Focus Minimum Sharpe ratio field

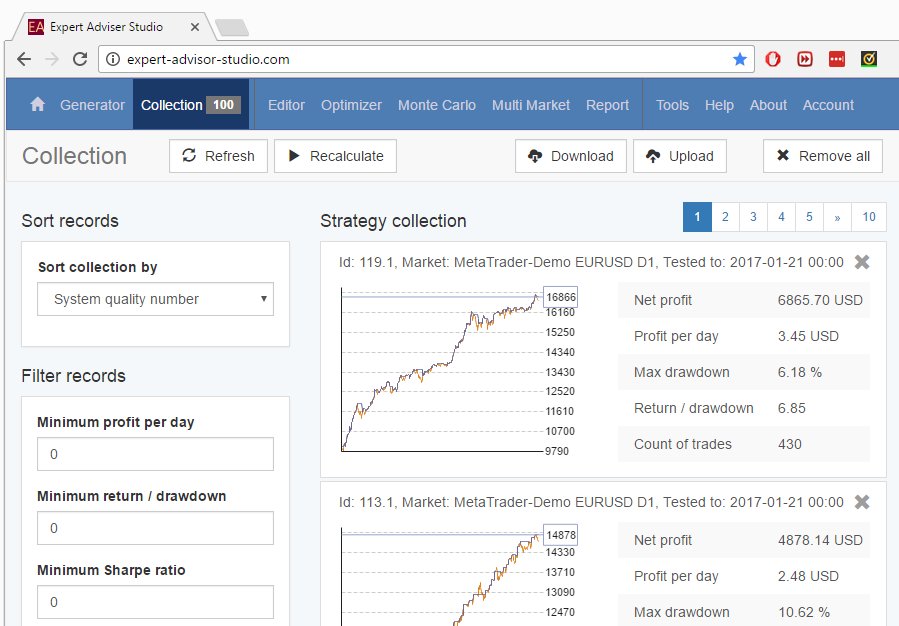[155, 602]
